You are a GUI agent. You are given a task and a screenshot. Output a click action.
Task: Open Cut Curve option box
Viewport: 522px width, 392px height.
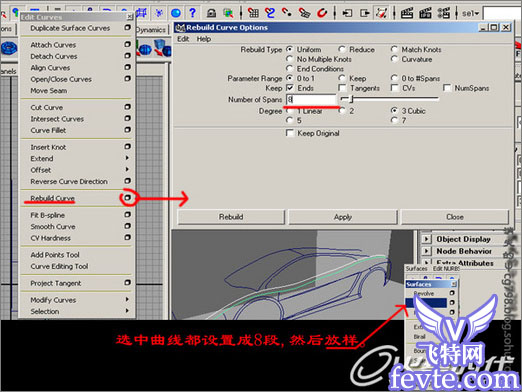127,107
